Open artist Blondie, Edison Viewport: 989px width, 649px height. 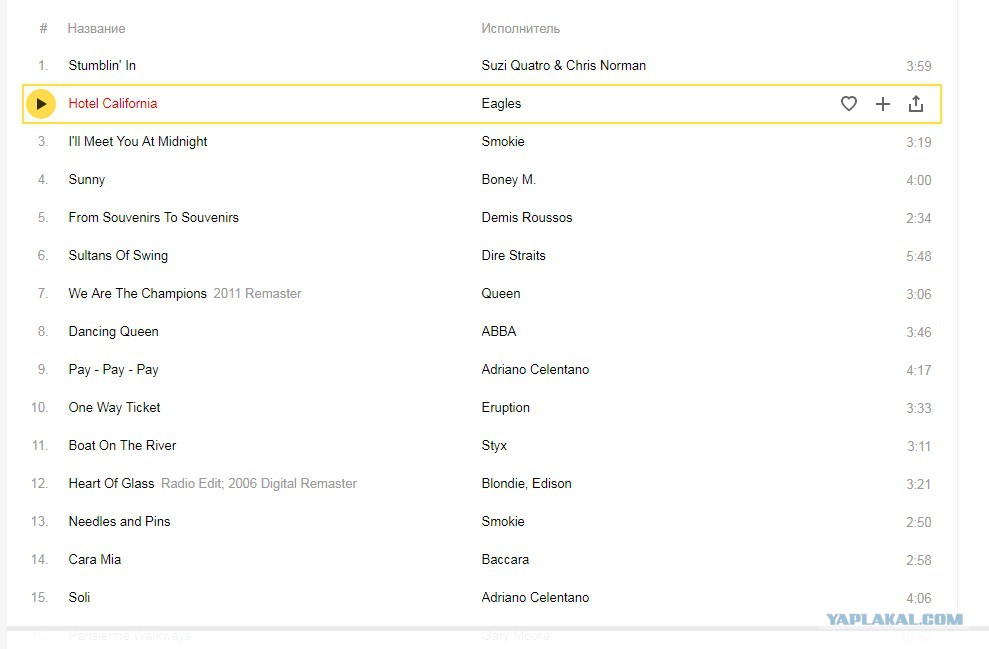pyautogui.click(x=526, y=483)
